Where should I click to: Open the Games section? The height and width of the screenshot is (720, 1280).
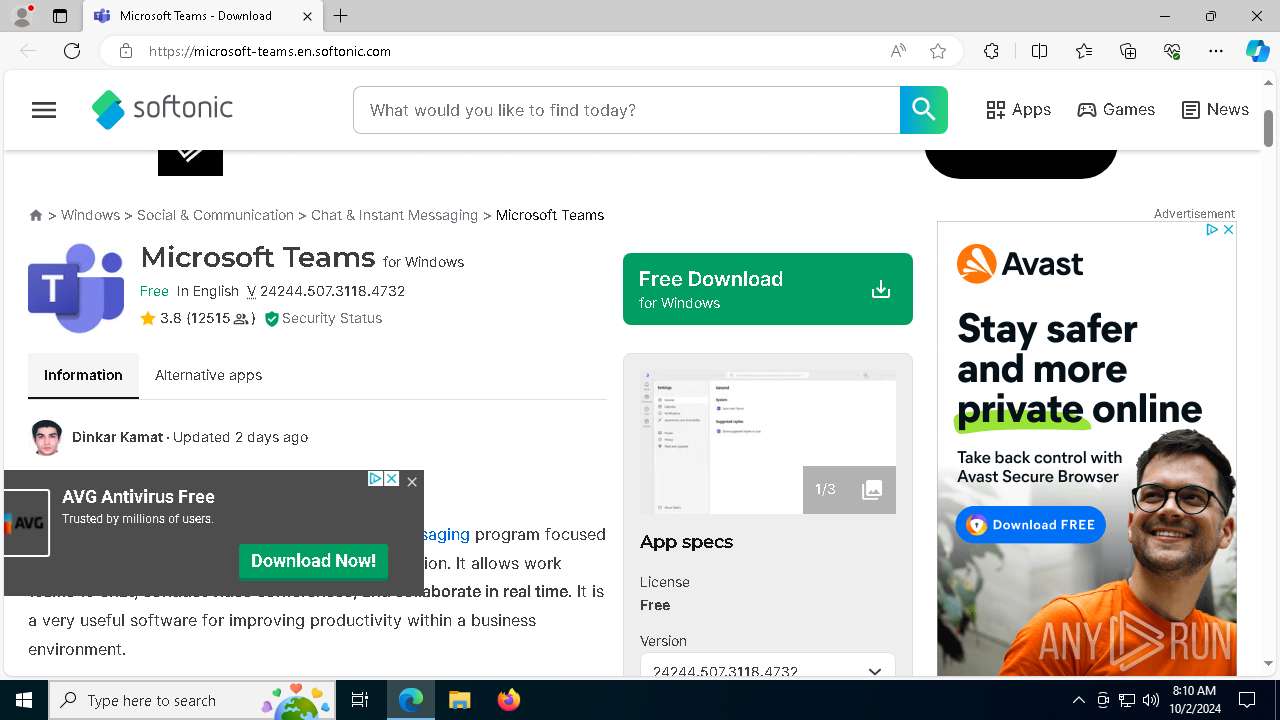coord(1116,110)
